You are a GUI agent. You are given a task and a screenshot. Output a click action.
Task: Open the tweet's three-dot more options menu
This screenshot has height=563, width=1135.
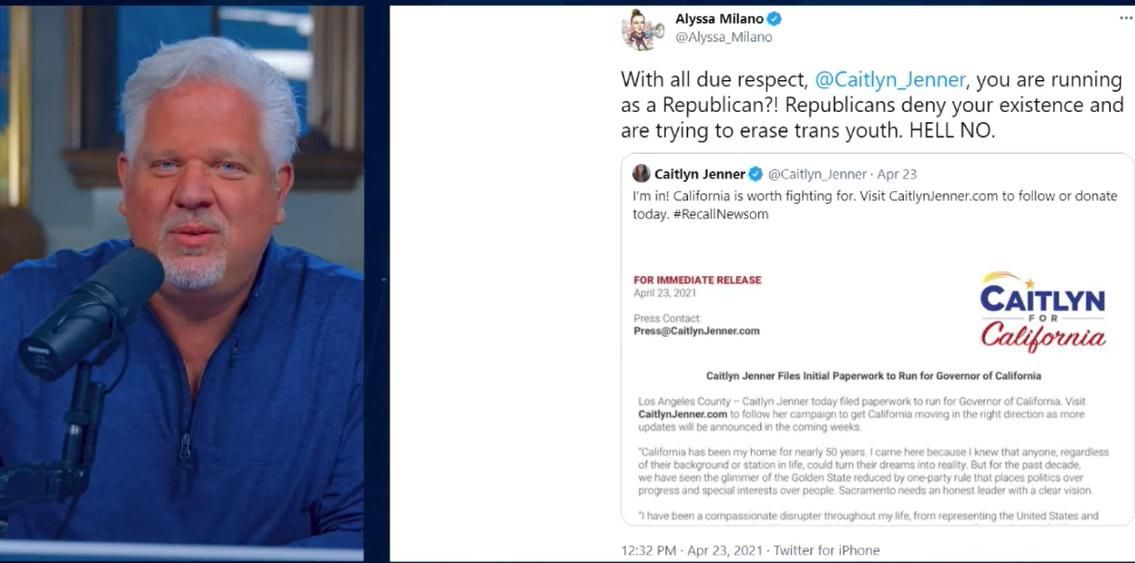pos(1126,18)
